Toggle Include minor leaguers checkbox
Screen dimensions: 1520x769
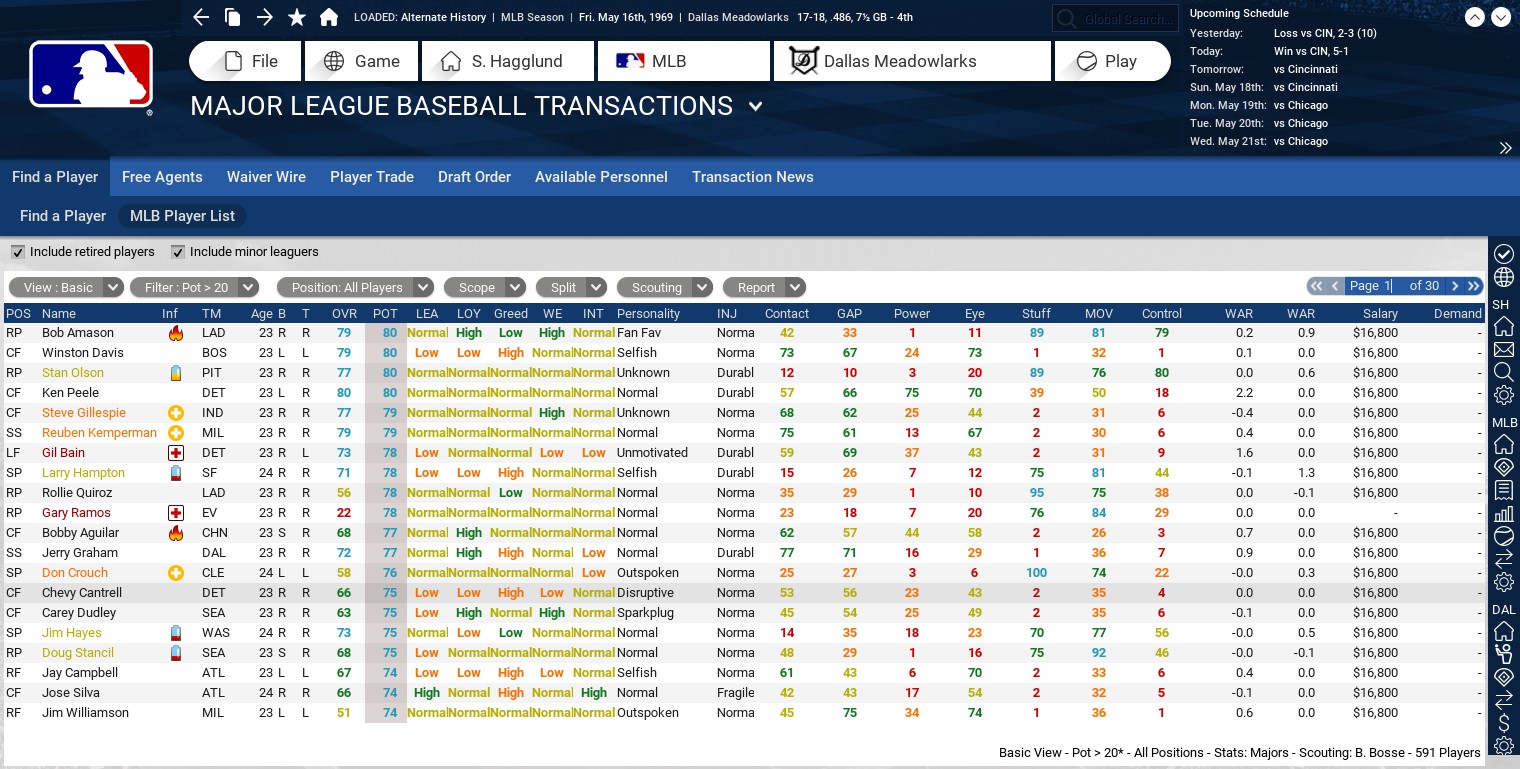click(178, 252)
